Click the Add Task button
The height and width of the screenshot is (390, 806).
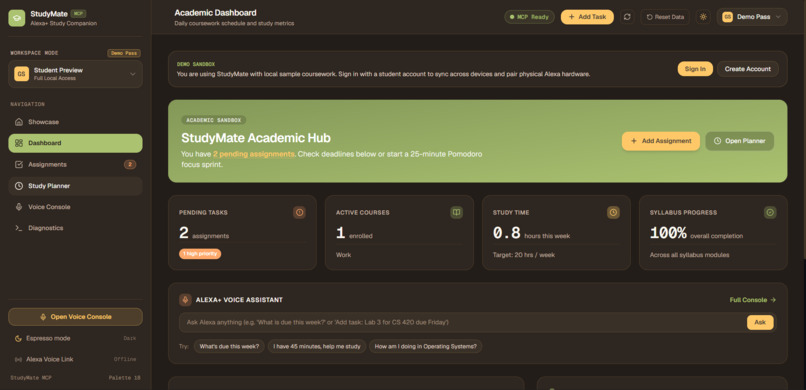(x=587, y=17)
